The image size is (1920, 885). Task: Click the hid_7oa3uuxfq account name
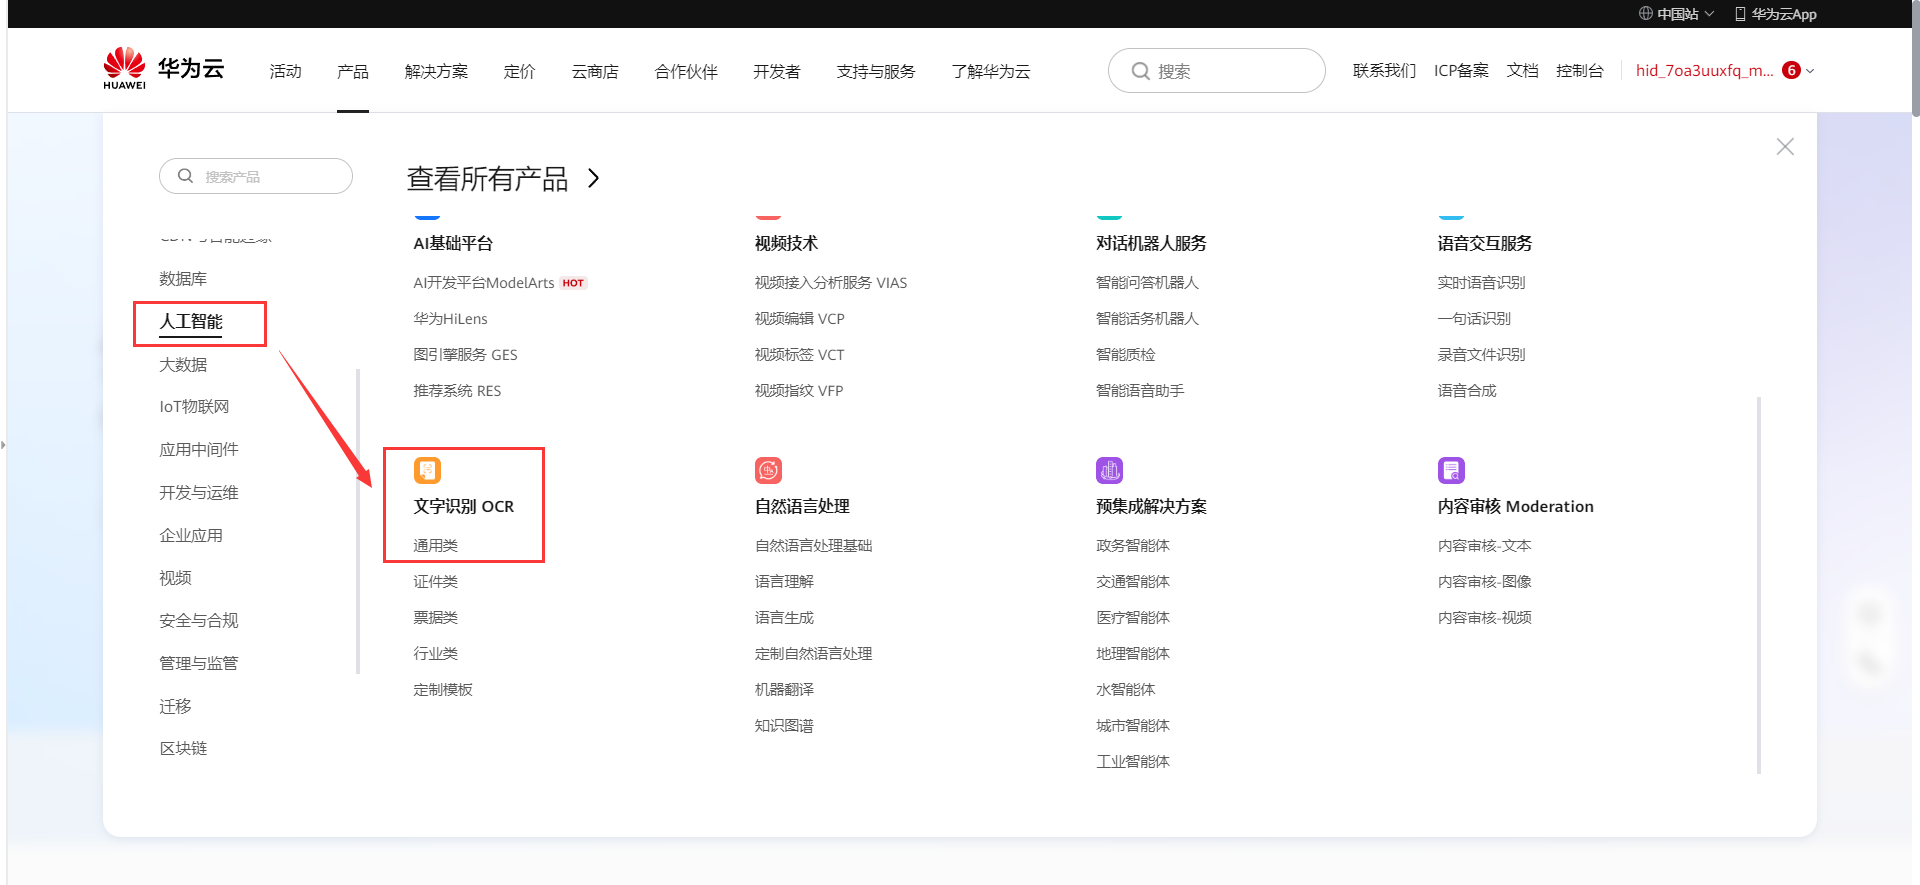(1705, 70)
